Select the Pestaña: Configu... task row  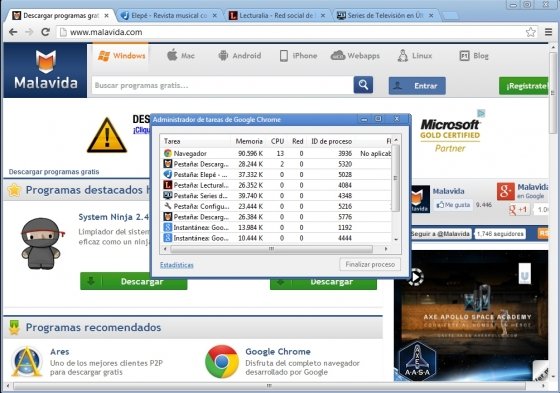coord(277,206)
